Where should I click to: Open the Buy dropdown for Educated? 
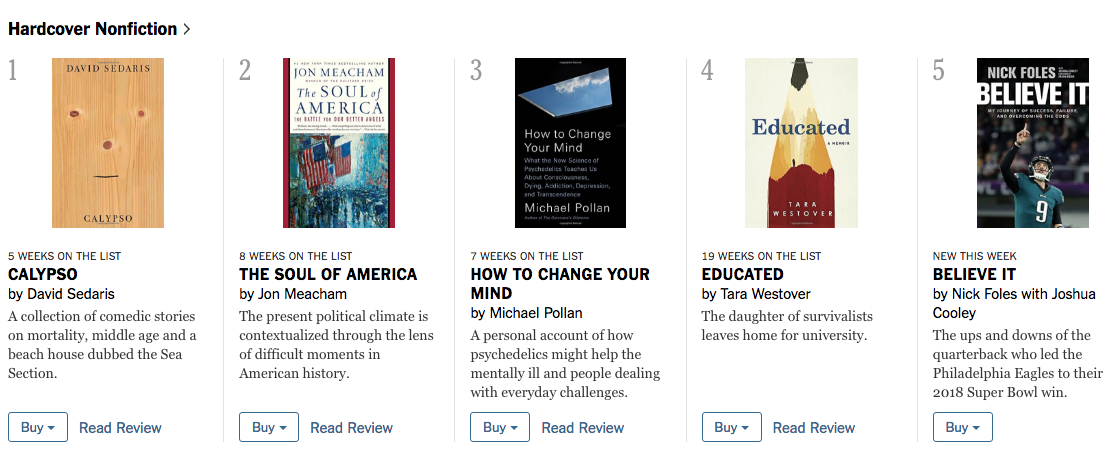tap(731, 427)
